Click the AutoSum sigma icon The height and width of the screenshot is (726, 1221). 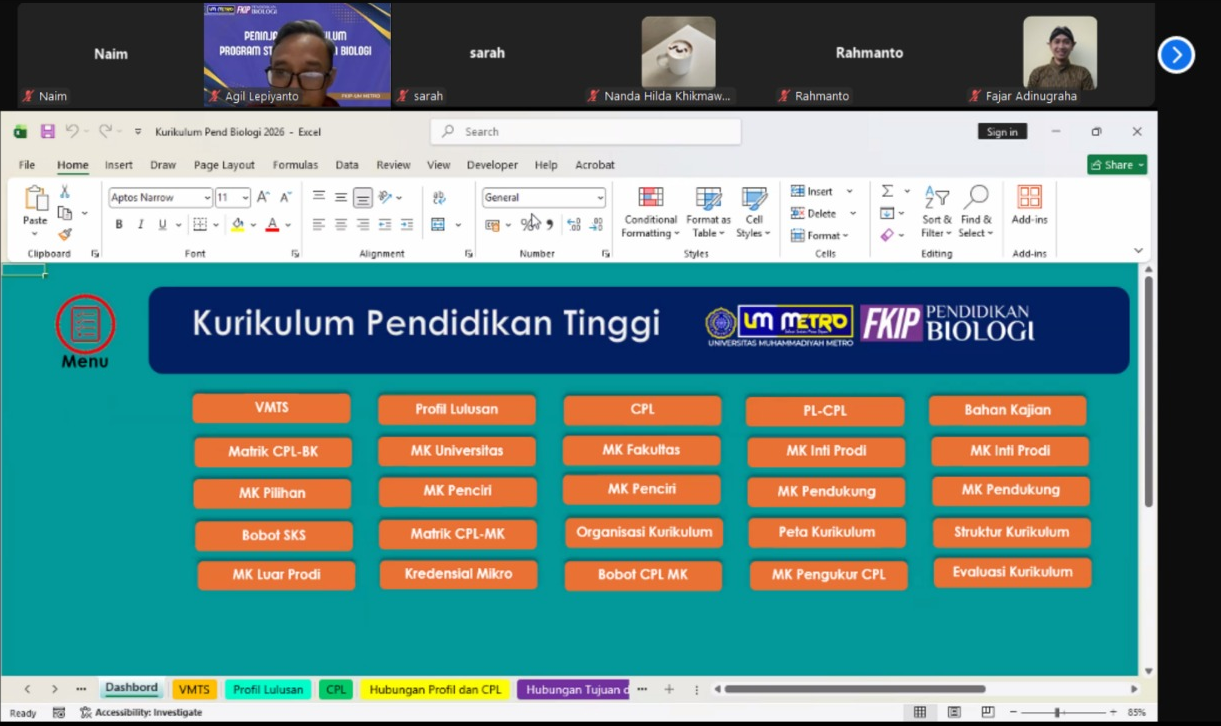887,191
